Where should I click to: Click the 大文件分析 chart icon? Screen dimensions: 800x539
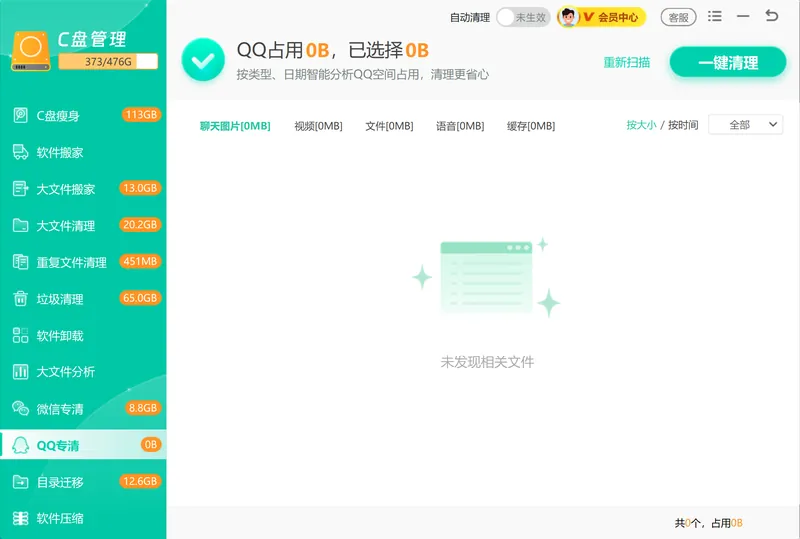click(20, 372)
